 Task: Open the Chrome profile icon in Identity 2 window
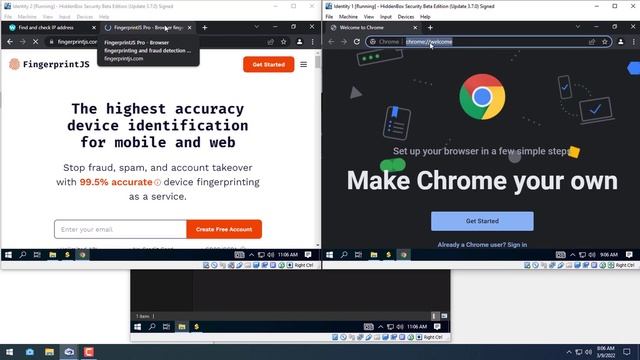pos(300,42)
